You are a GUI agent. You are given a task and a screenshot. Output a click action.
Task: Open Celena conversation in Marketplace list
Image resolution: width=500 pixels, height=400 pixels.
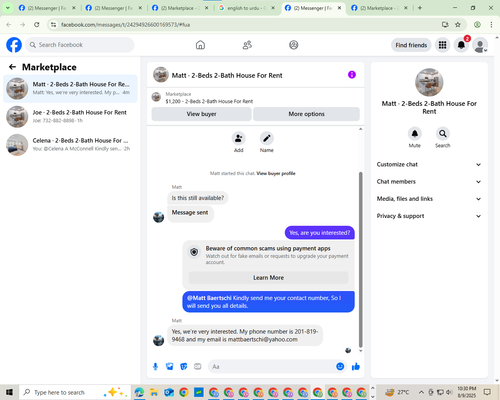pyautogui.click(x=70, y=145)
